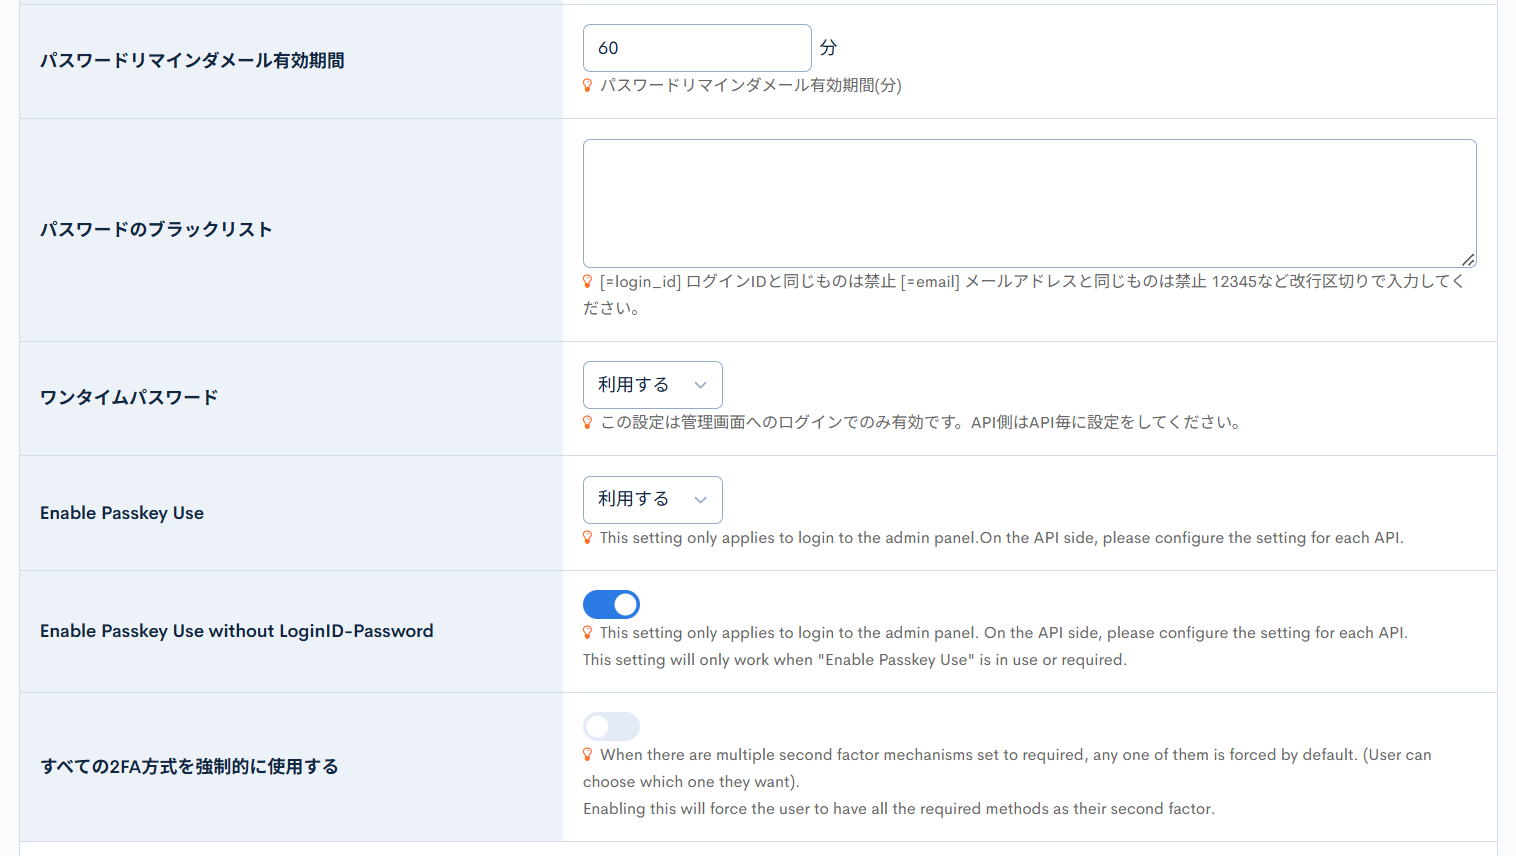
Task: Click the lightbulb icon for Enable Passkey Use note
Action: click(x=587, y=537)
